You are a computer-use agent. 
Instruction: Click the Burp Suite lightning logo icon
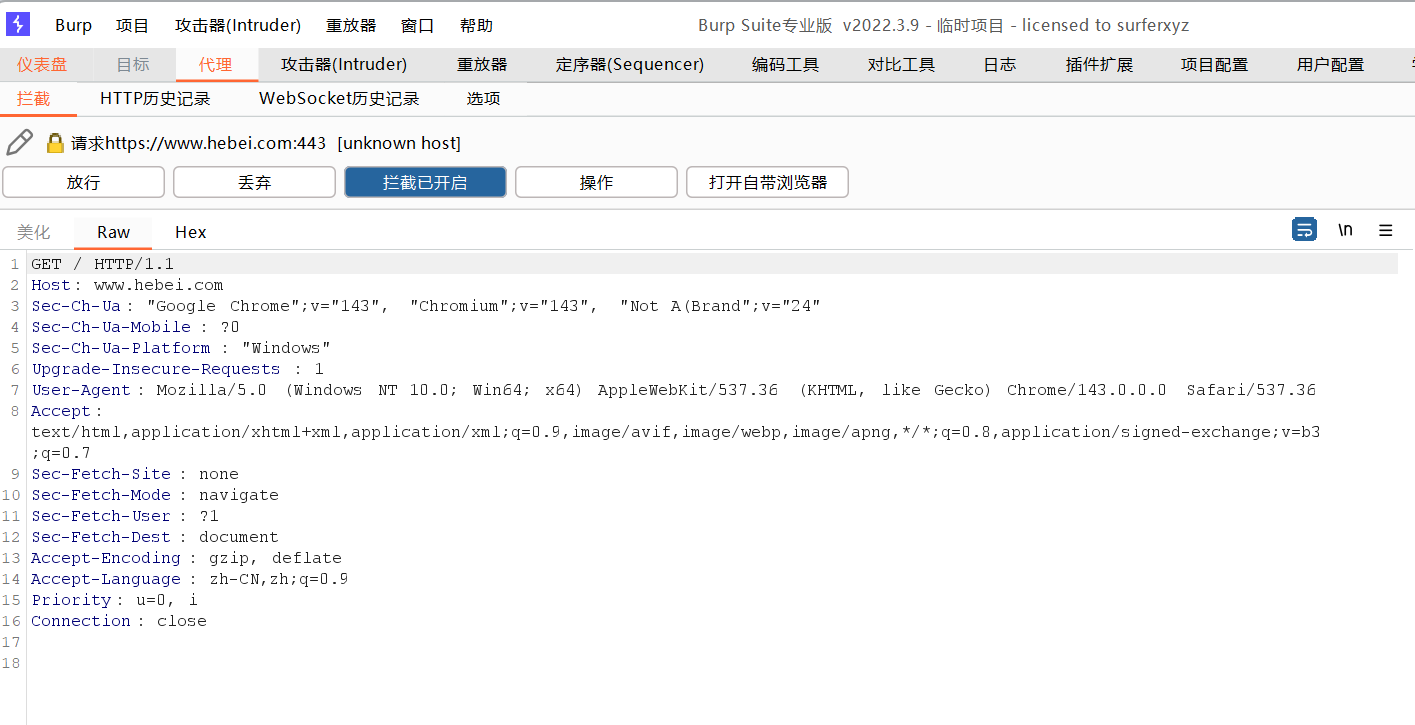click(18, 25)
